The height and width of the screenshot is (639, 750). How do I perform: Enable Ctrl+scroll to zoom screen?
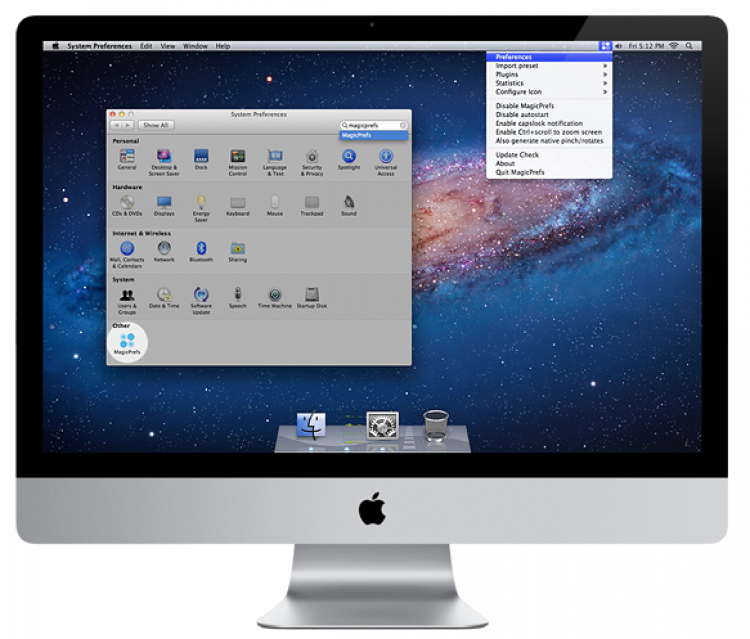coord(549,132)
